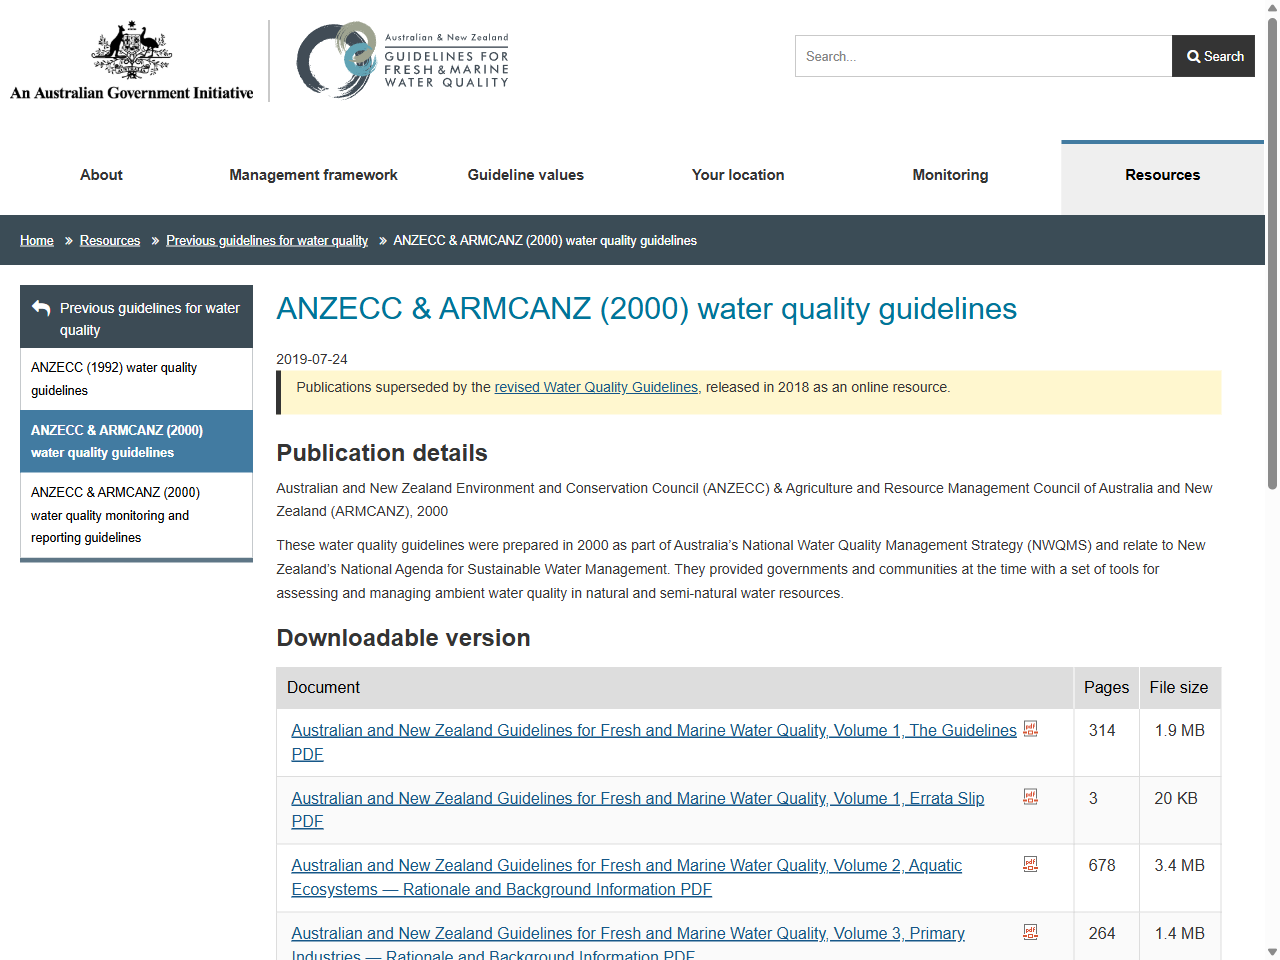
Task: Select the monitoring and reporting guidelines sidebar entry
Action: (x=114, y=515)
